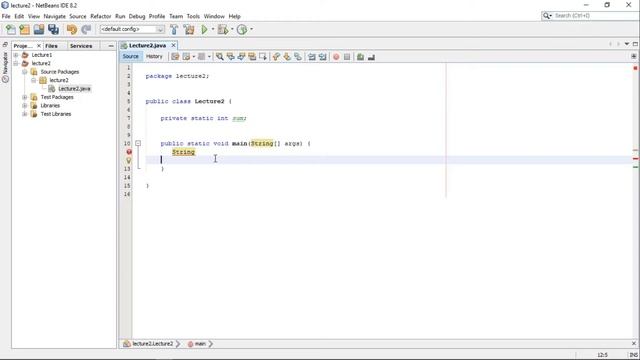Image resolution: width=640 pixels, height=360 pixels.
Task: Switch to Source view button
Action: click(131, 56)
